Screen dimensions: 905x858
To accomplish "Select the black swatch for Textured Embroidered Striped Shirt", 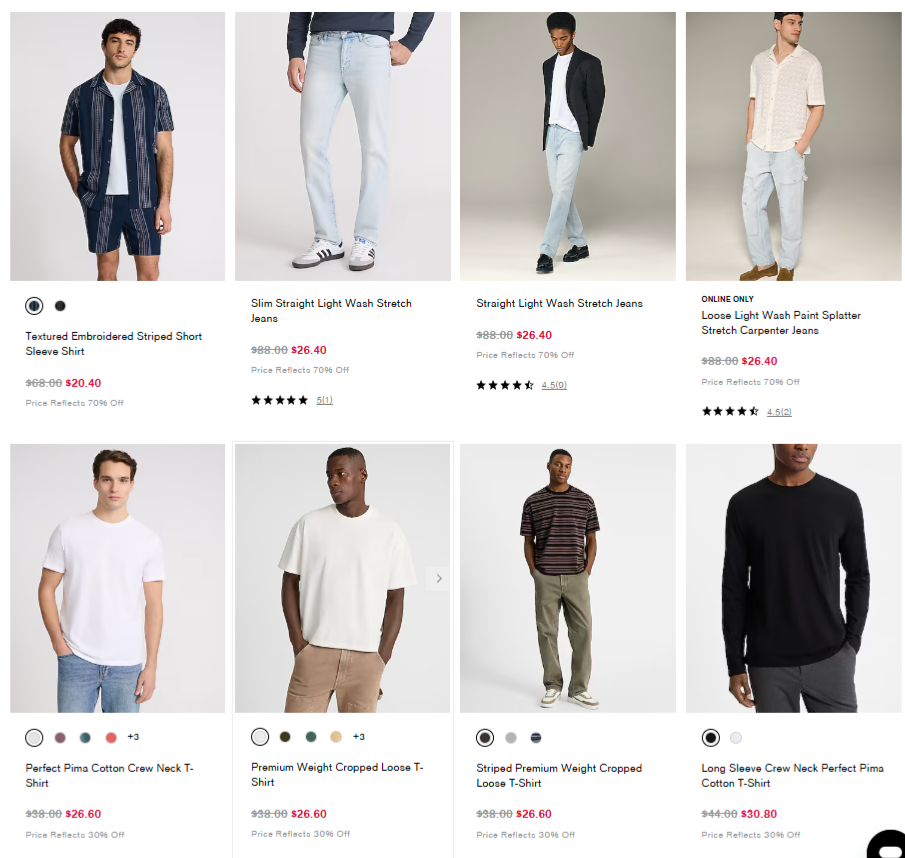I will click(60, 305).
